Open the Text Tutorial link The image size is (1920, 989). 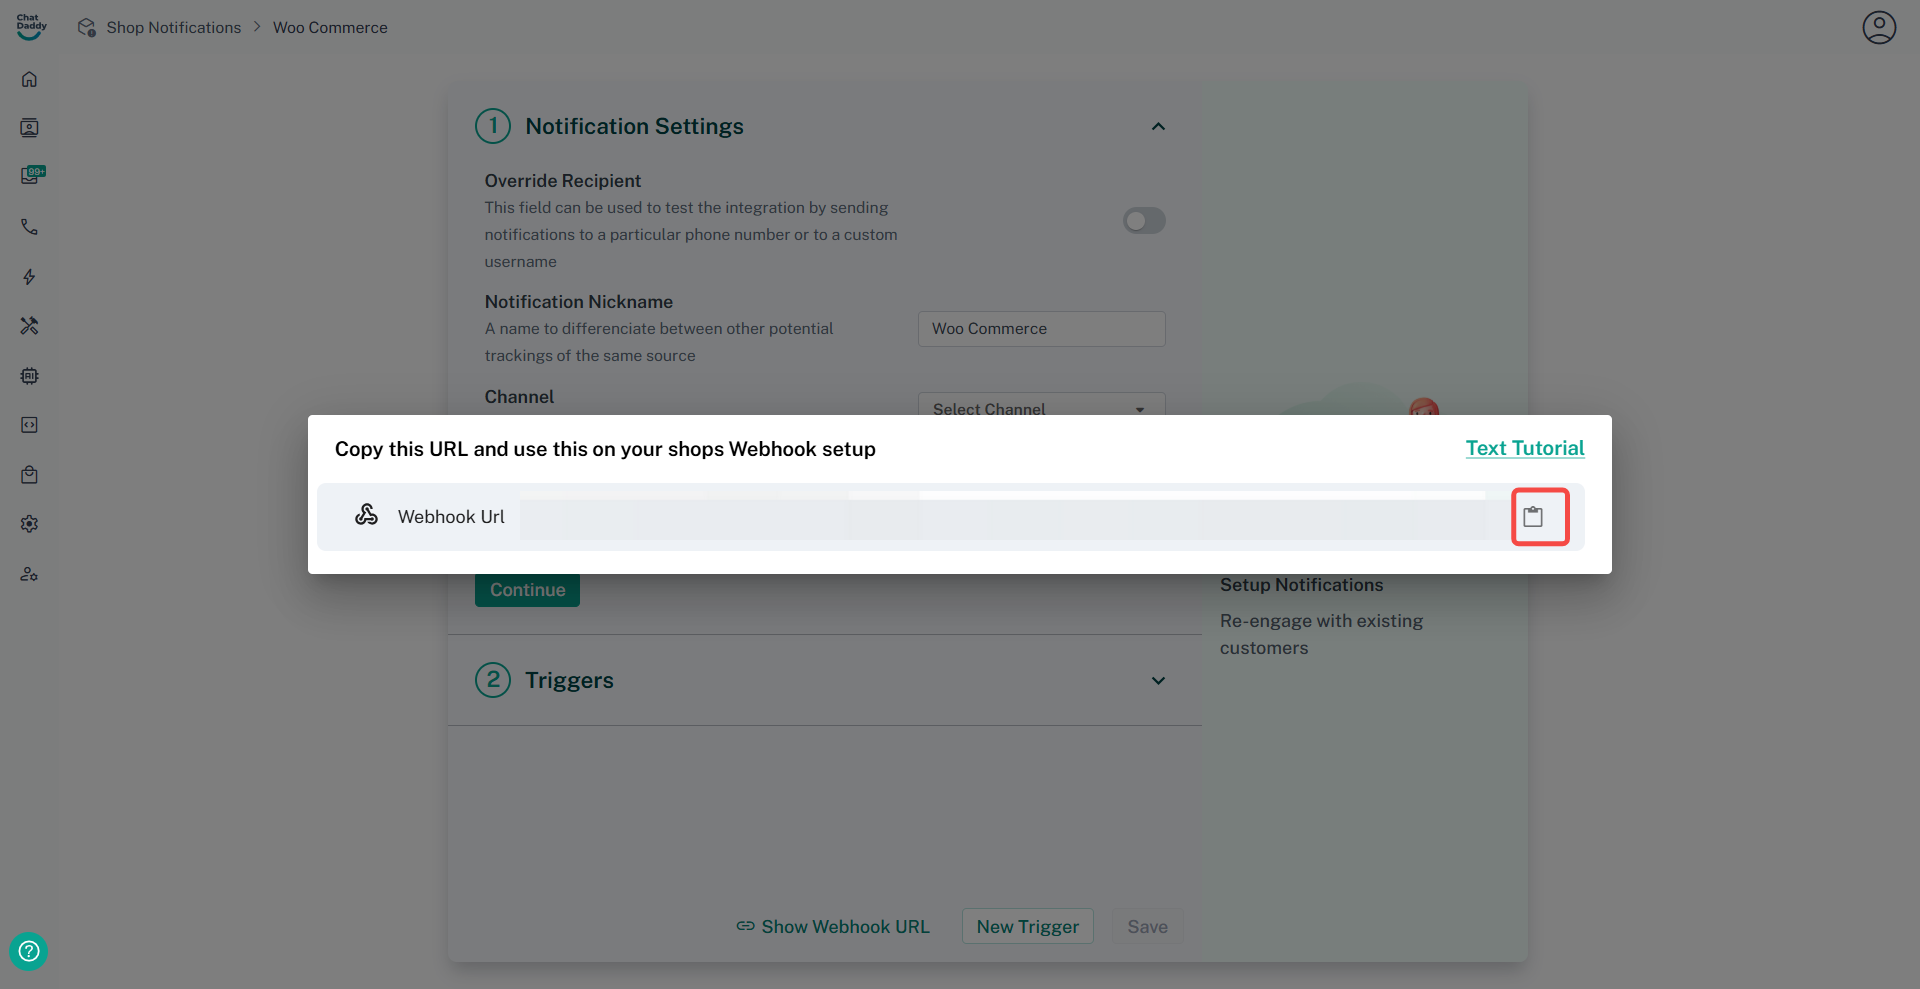[x=1525, y=448]
